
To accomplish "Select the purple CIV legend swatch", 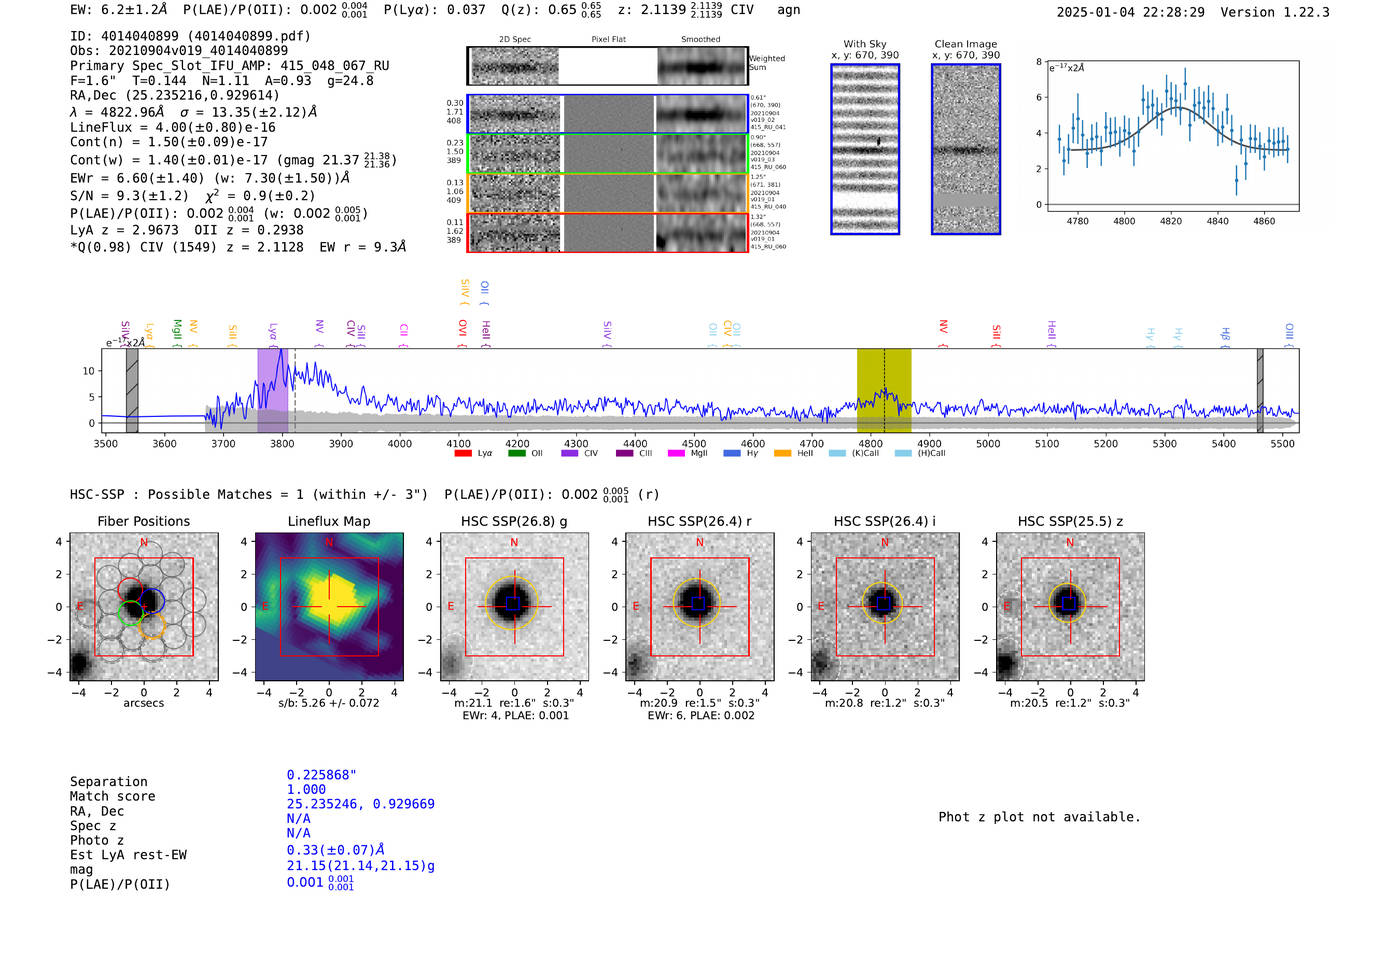I will 570,453.
